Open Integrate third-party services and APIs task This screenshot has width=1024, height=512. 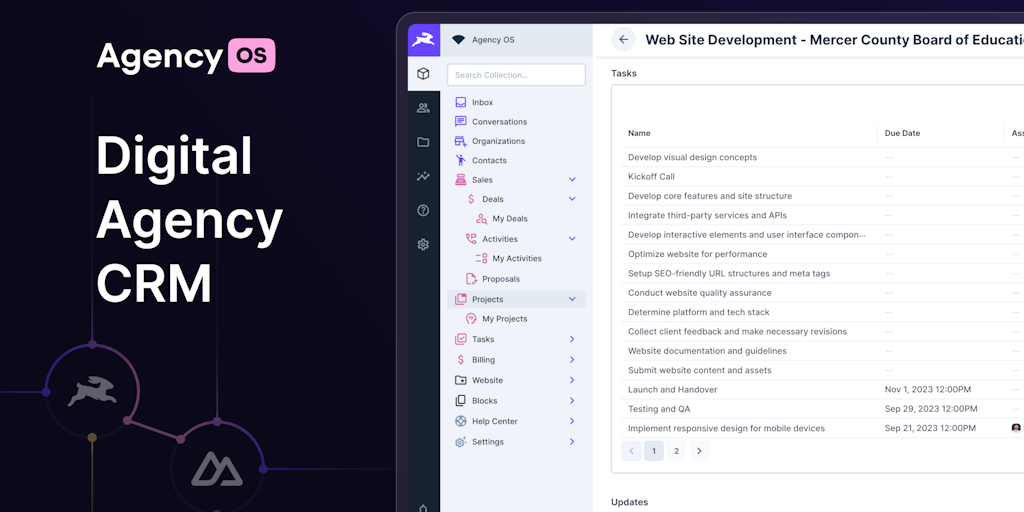707,216
